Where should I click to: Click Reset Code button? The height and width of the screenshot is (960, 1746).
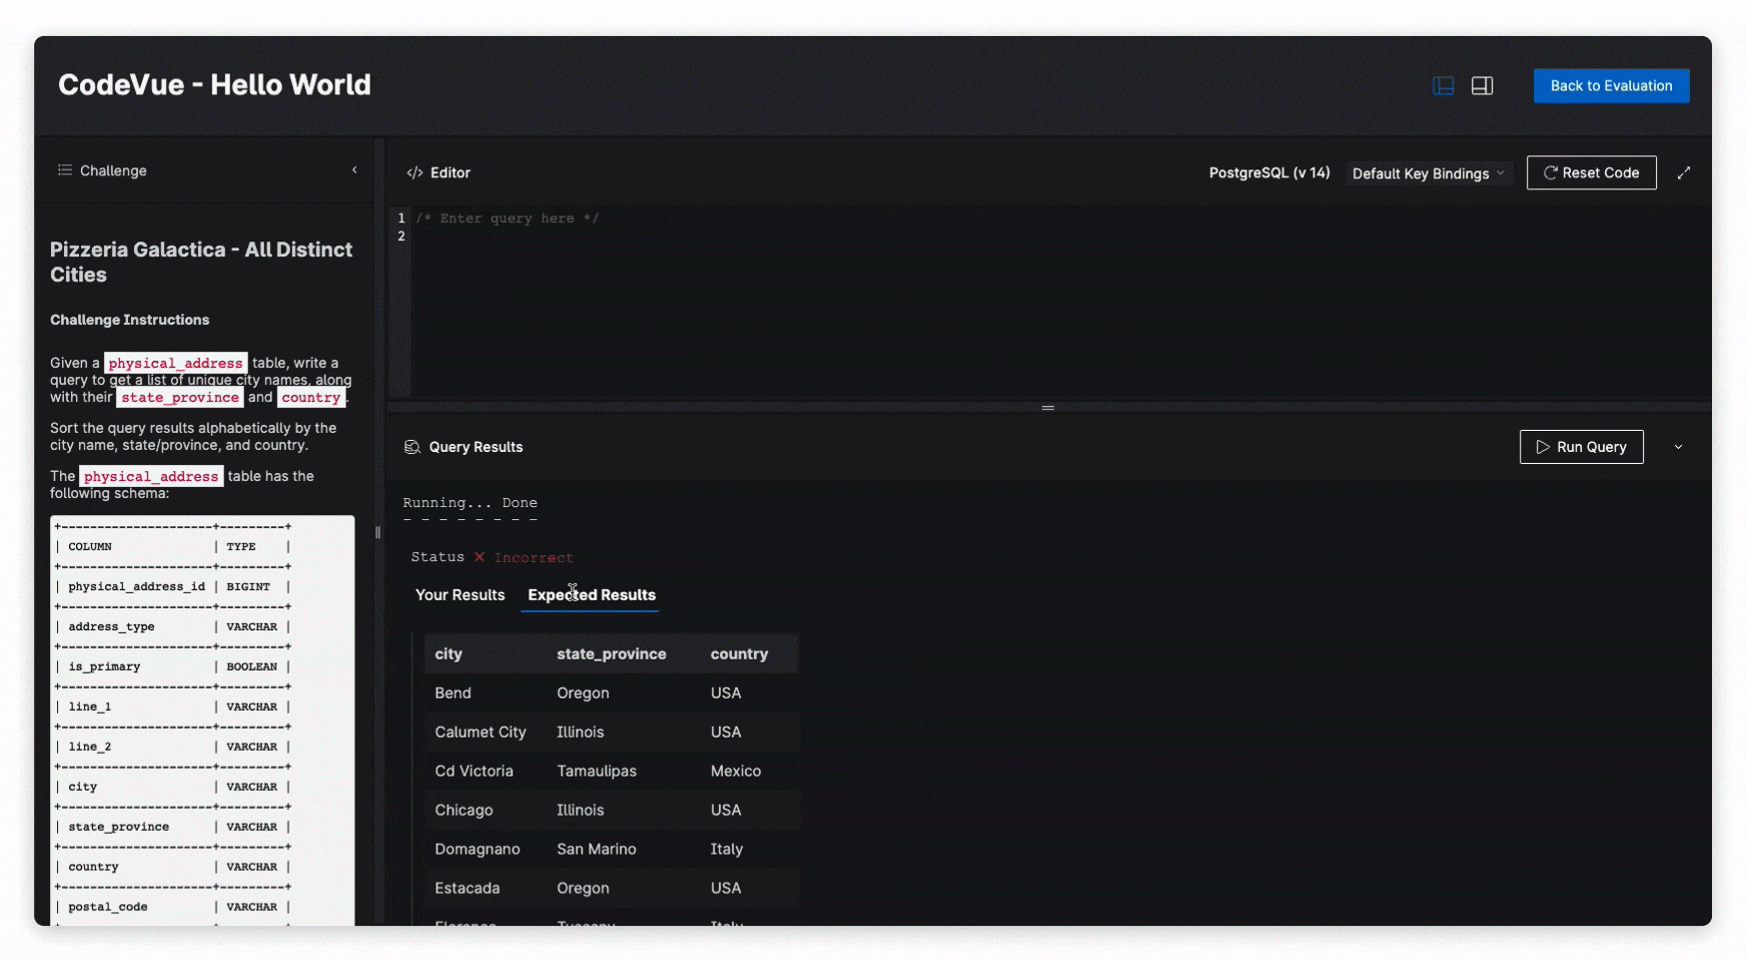[x=1591, y=172]
